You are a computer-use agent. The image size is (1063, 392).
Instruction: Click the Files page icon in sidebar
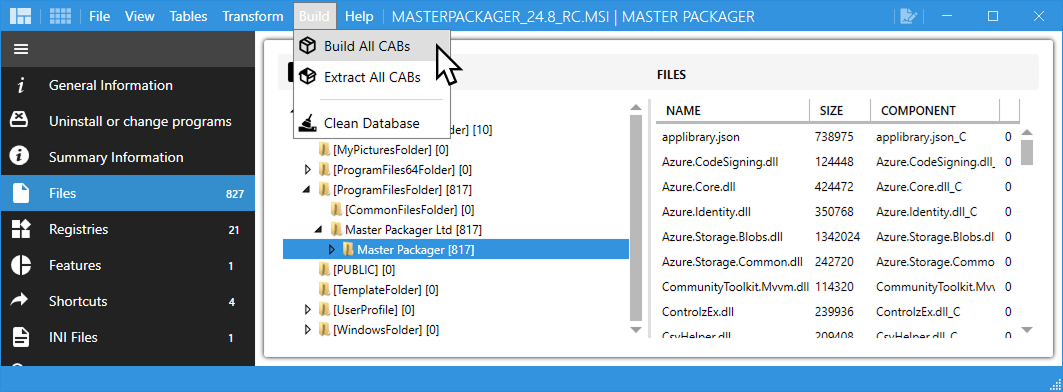coord(21,193)
